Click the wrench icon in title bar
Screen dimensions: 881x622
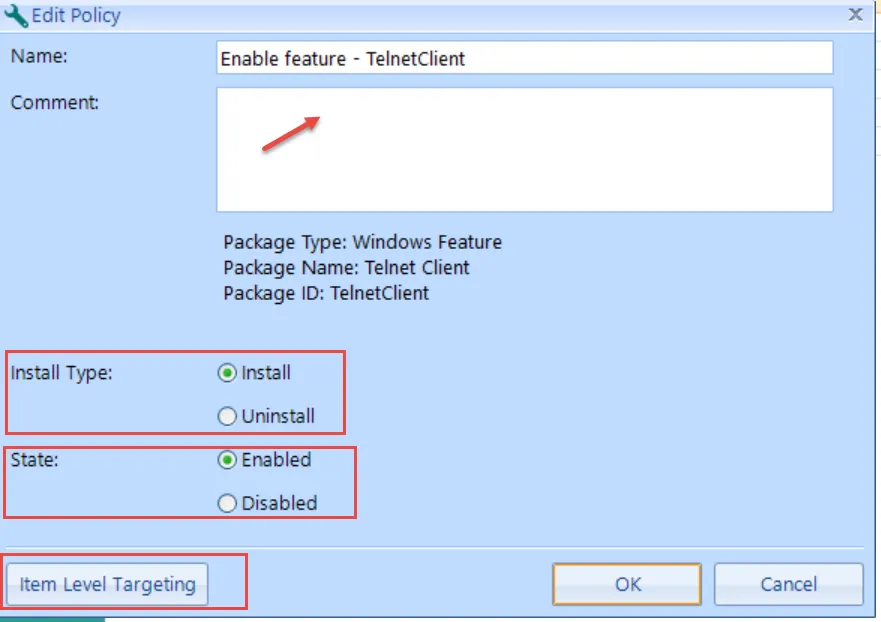point(16,16)
